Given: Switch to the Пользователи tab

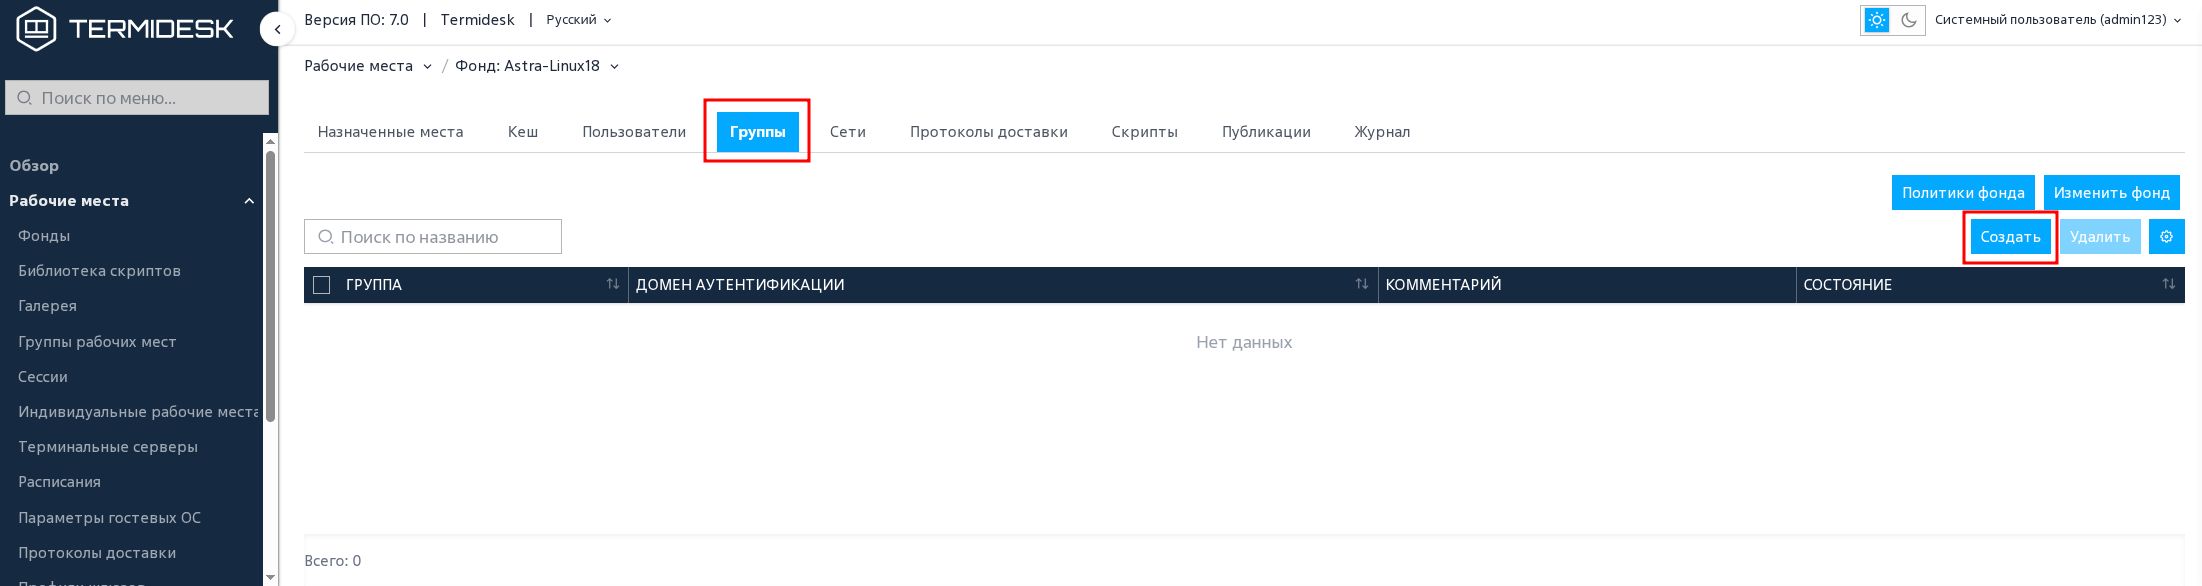Looking at the screenshot, I should point(634,132).
